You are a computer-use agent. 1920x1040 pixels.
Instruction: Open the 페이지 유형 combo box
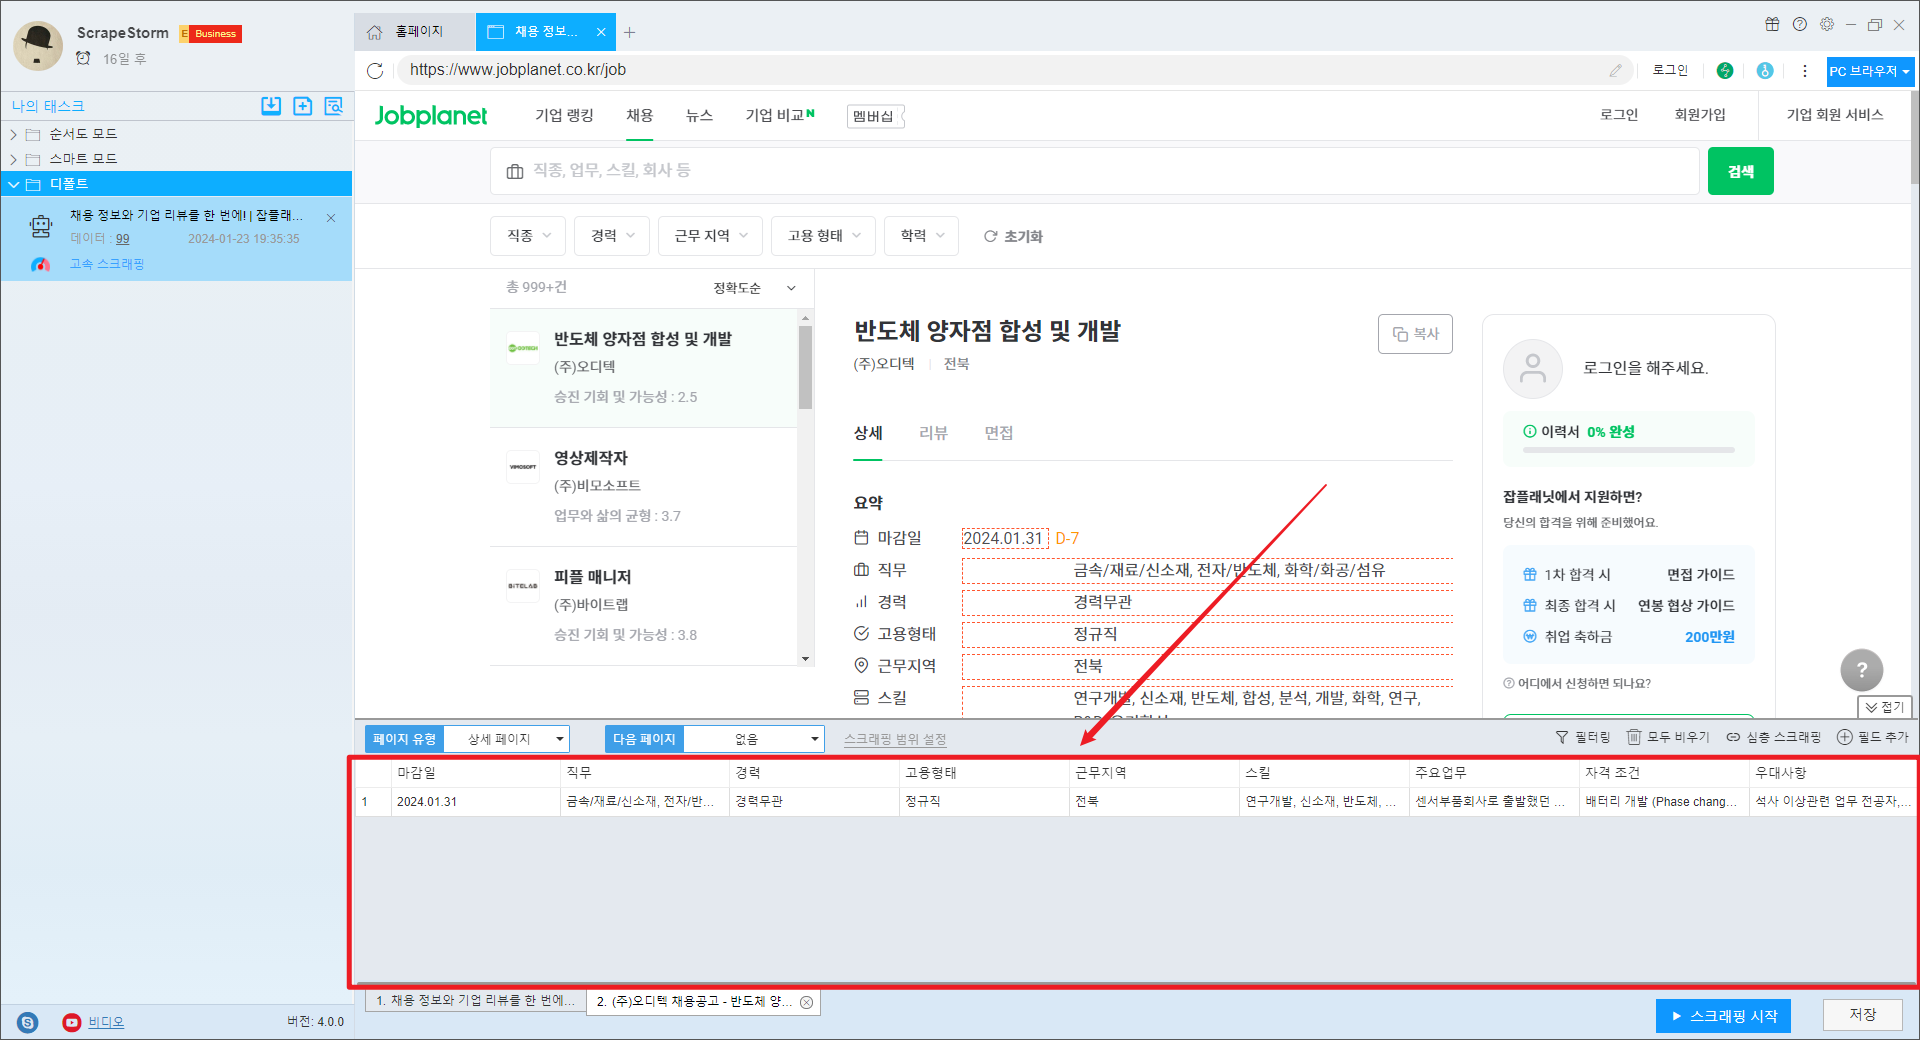tap(506, 739)
